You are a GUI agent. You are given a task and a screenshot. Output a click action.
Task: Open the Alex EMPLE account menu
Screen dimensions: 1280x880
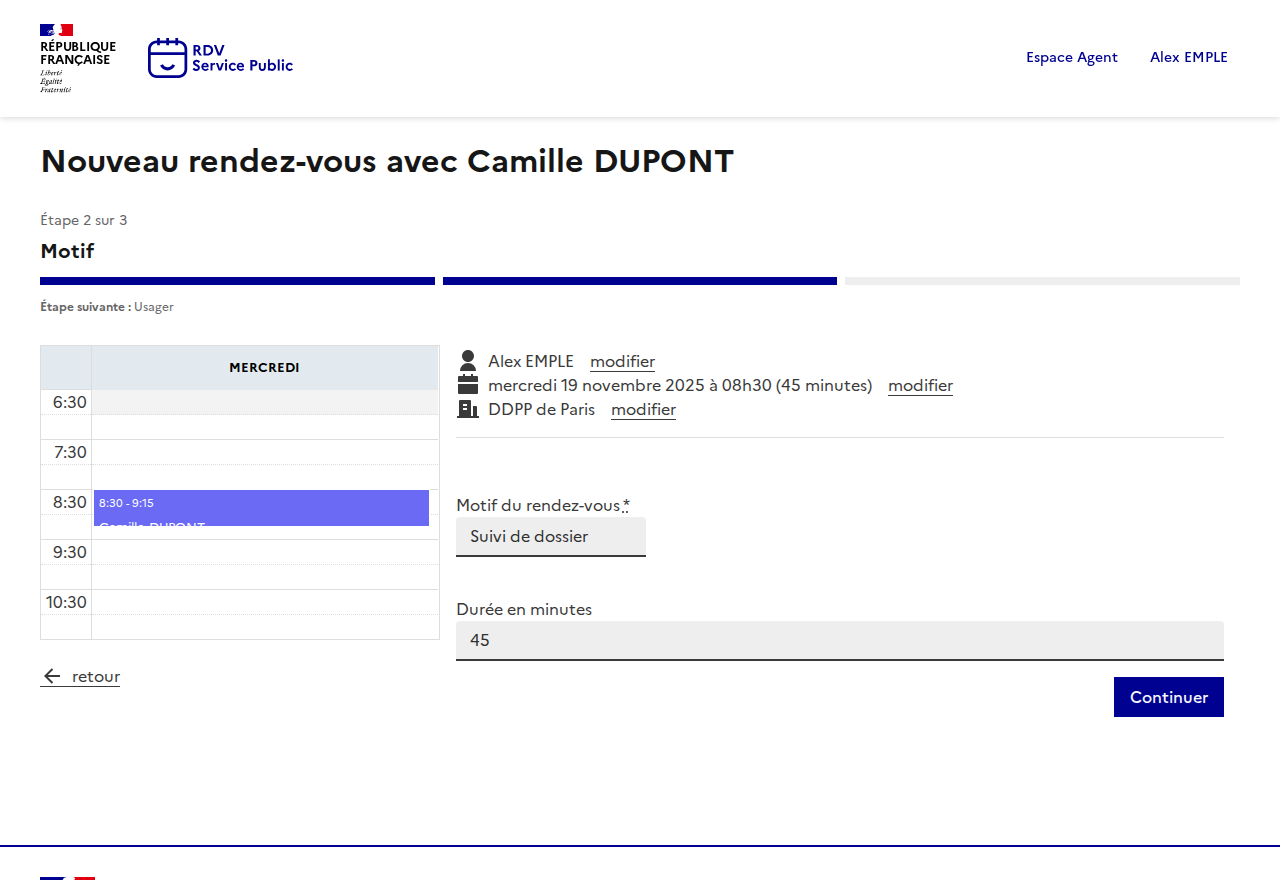[1188, 57]
